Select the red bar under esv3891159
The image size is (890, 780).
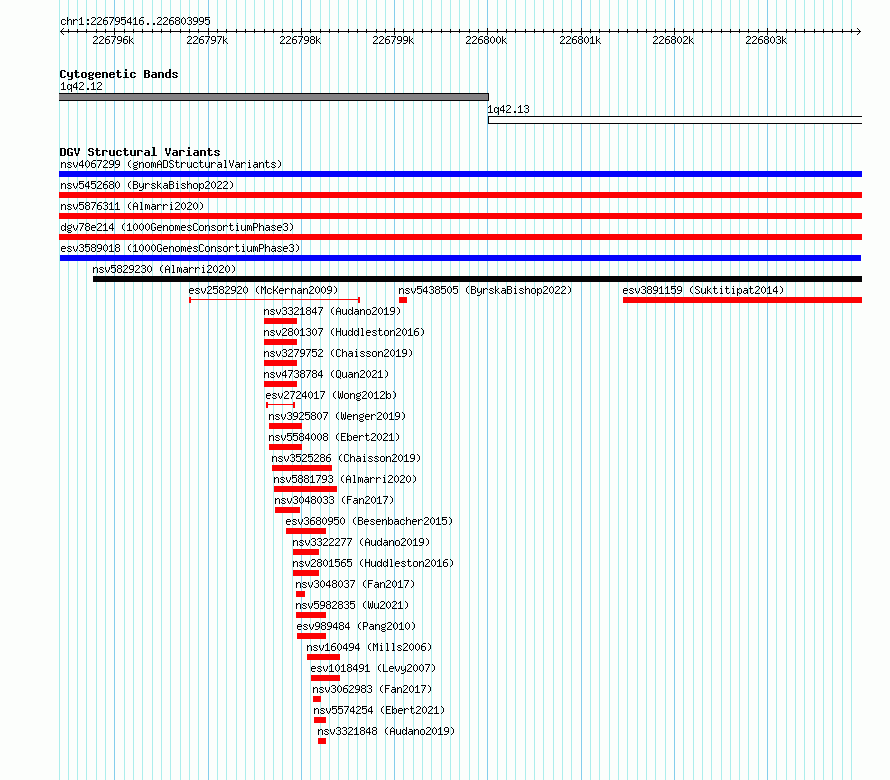(x=742, y=300)
